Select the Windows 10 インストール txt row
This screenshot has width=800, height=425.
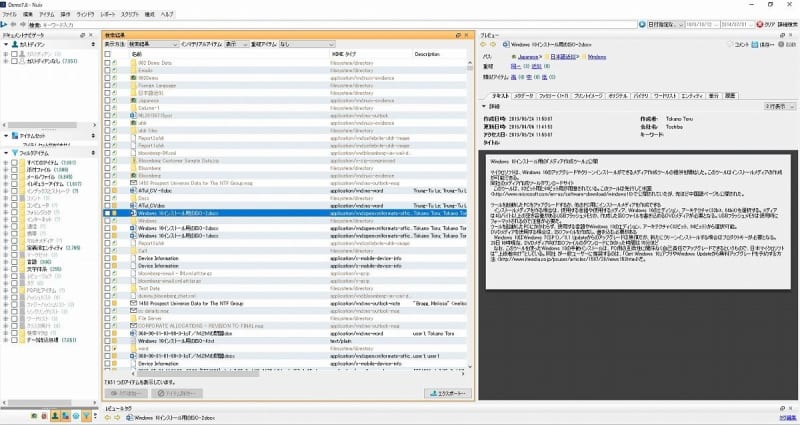(x=286, y=341)
